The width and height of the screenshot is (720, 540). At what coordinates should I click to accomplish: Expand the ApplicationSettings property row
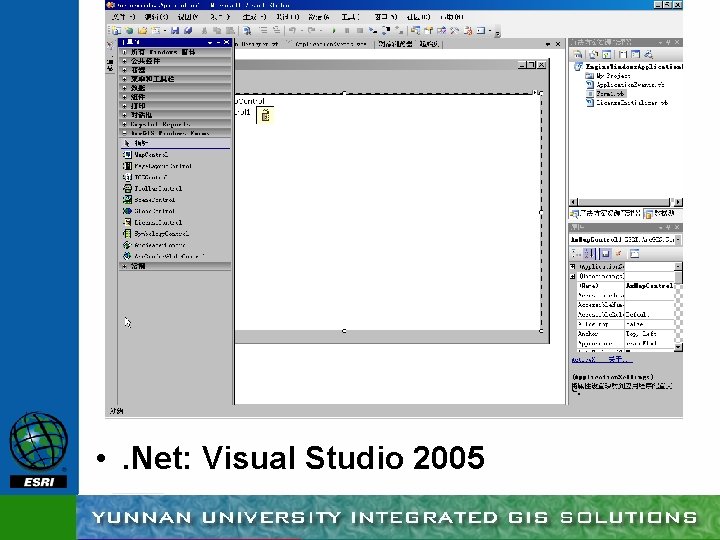click(573, 266)
